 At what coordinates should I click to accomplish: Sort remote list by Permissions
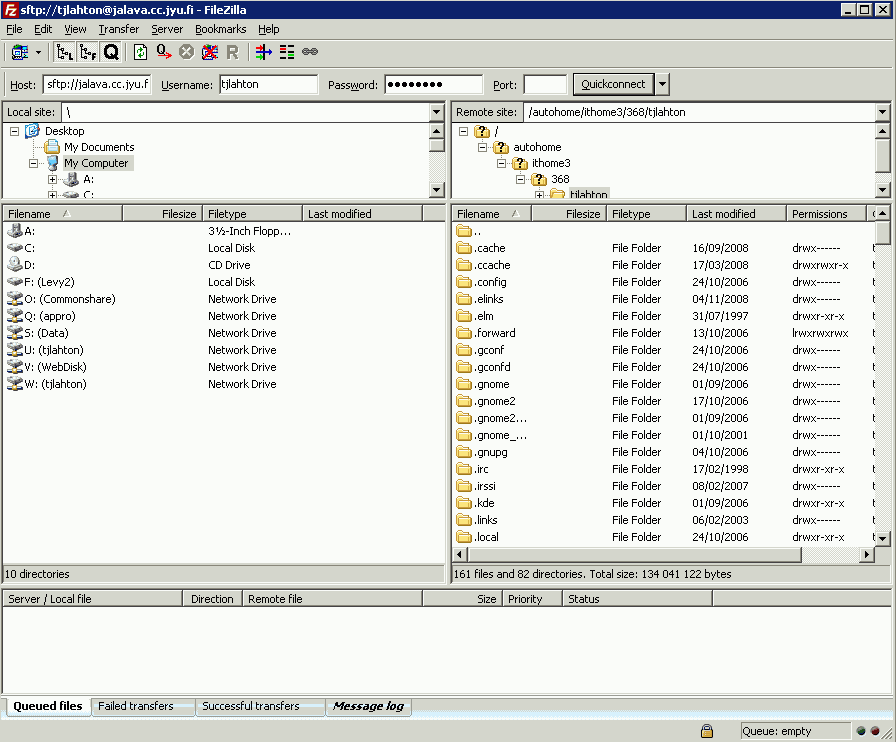826,214
